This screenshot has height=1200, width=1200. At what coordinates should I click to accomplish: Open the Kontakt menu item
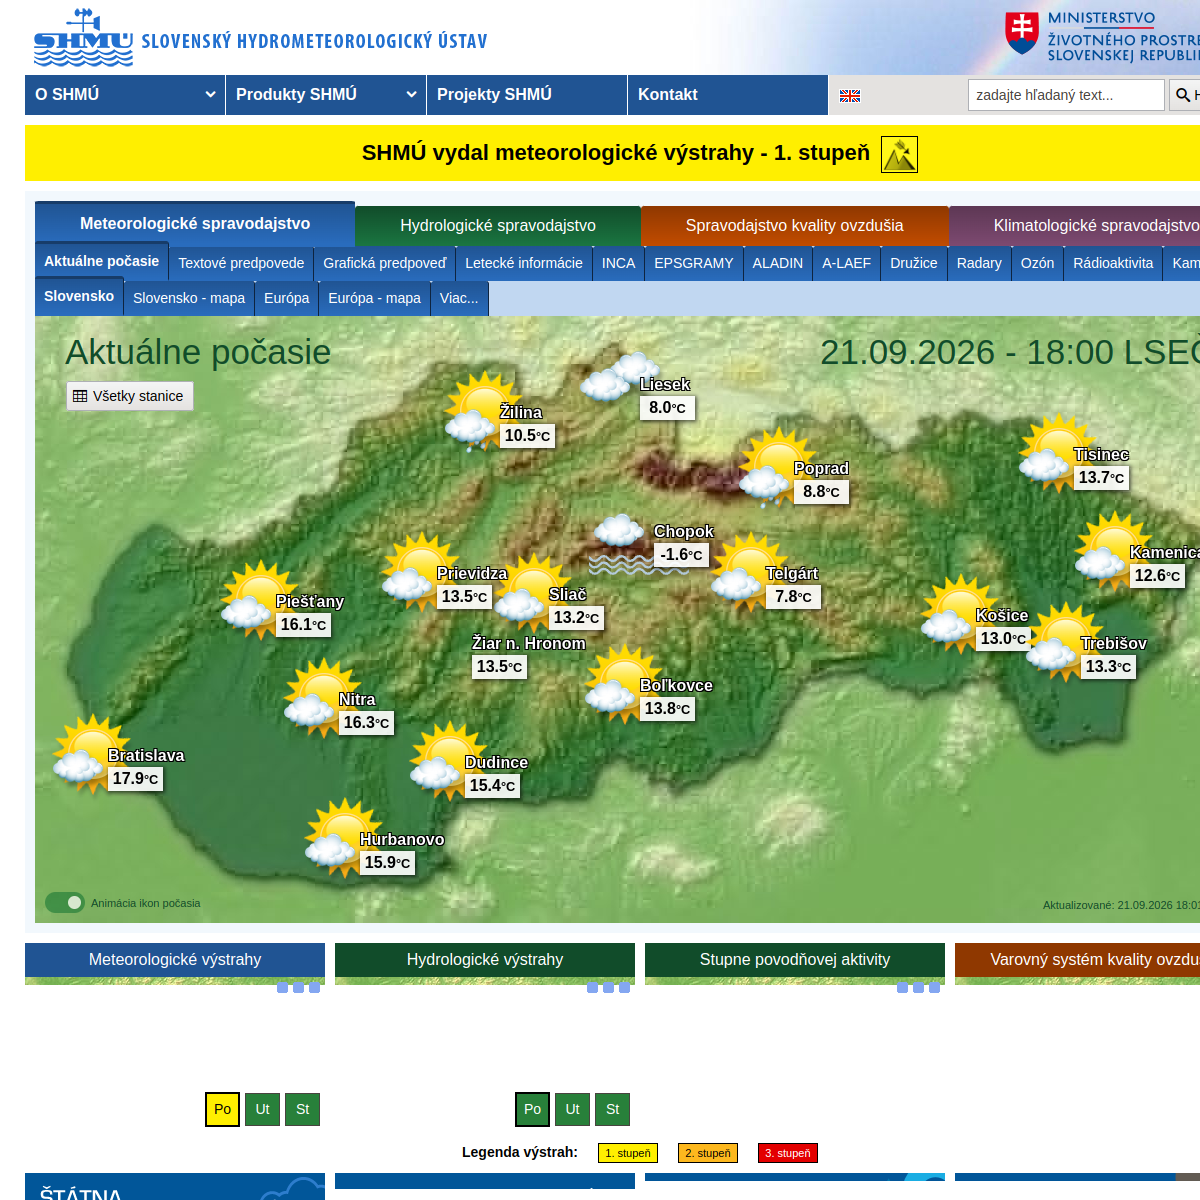(728, 95)
